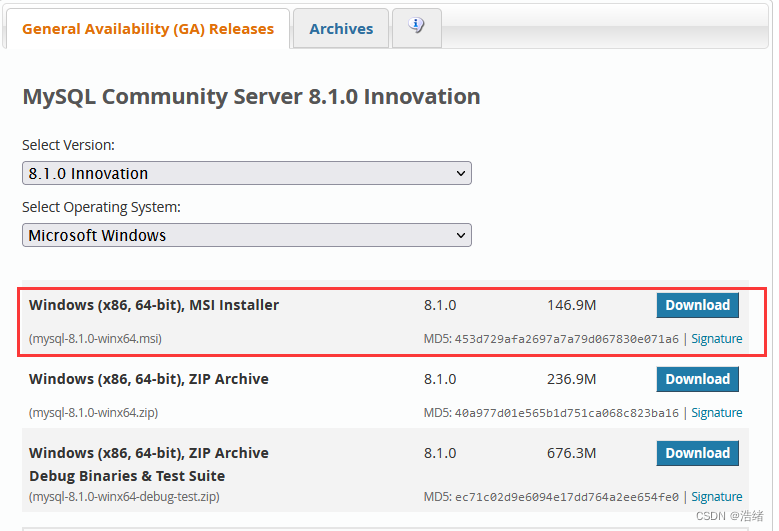
Task: Download the Debug Binaries & Test Suite
Action: pyautogui.click(x=697, y=453)
